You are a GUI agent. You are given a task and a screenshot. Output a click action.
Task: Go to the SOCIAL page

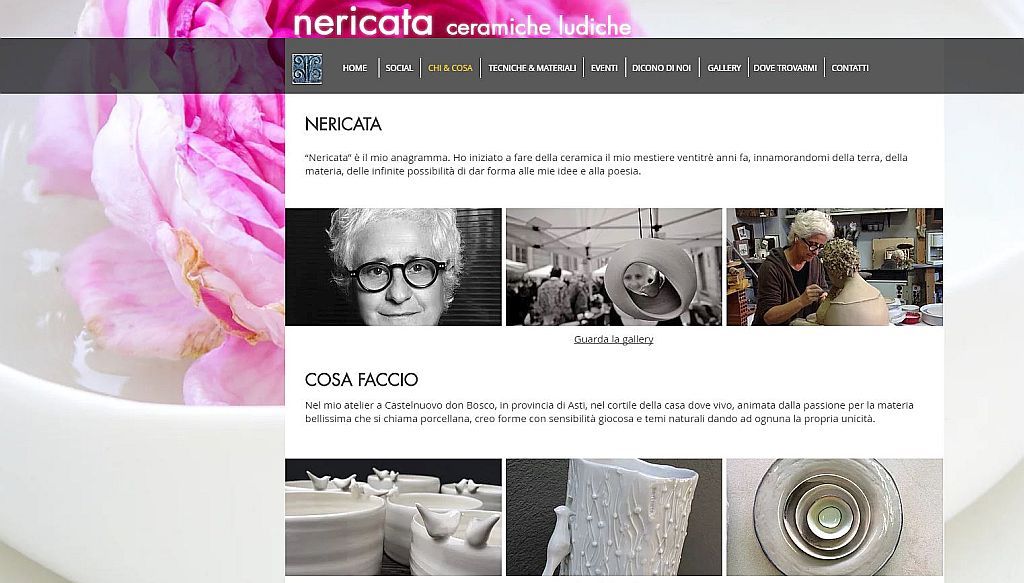[x=399, y=68]
